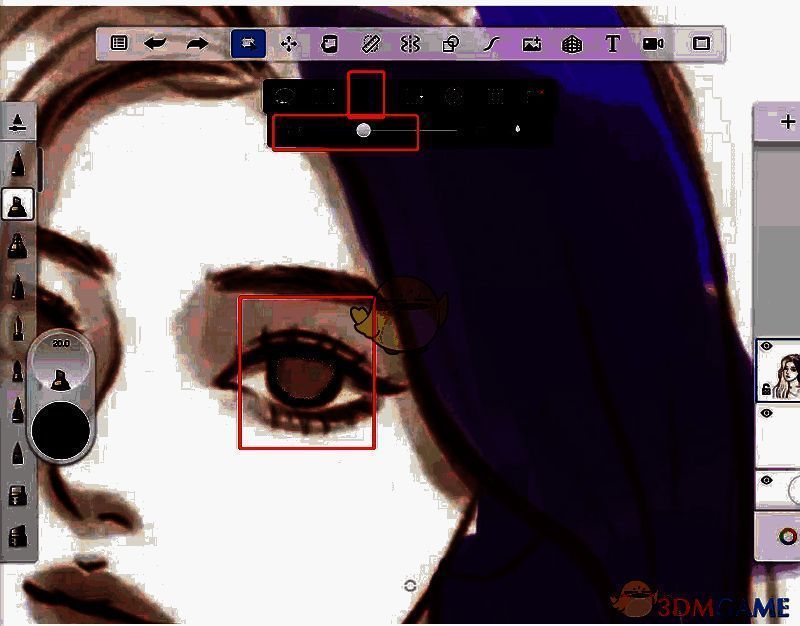Viewport: 800px width, 626px height.
Task: Open the color wheel editor
Action: [787, 537]
